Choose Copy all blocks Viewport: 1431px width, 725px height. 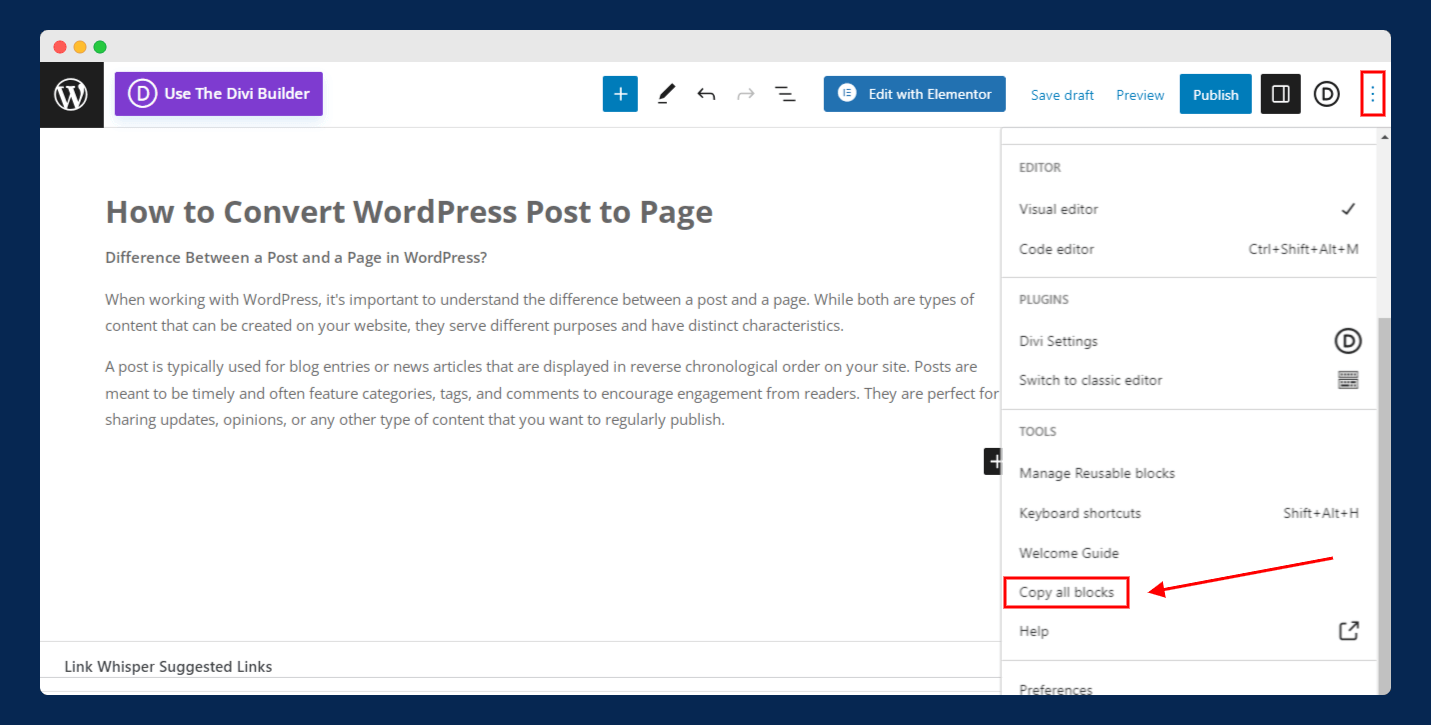coord(1066,592)
